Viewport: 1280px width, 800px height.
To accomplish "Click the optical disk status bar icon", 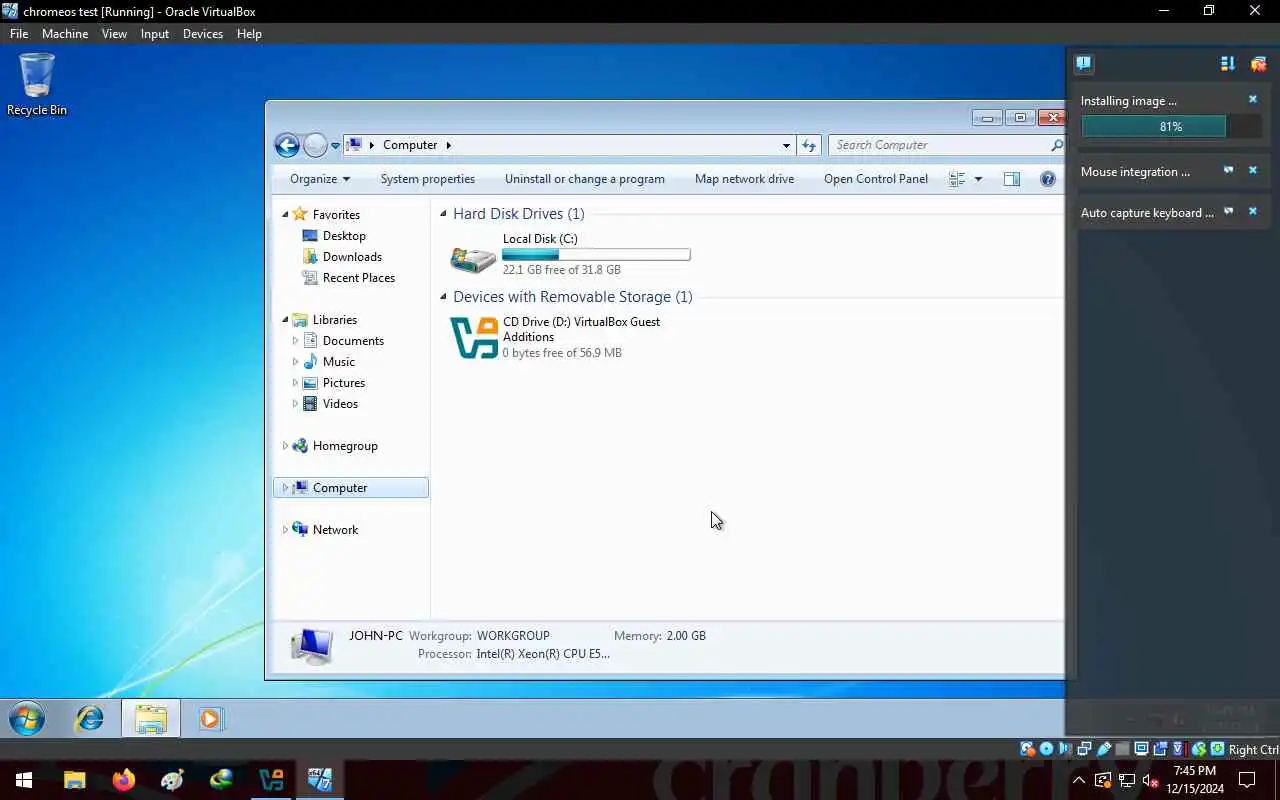I will click(1046, 749).
